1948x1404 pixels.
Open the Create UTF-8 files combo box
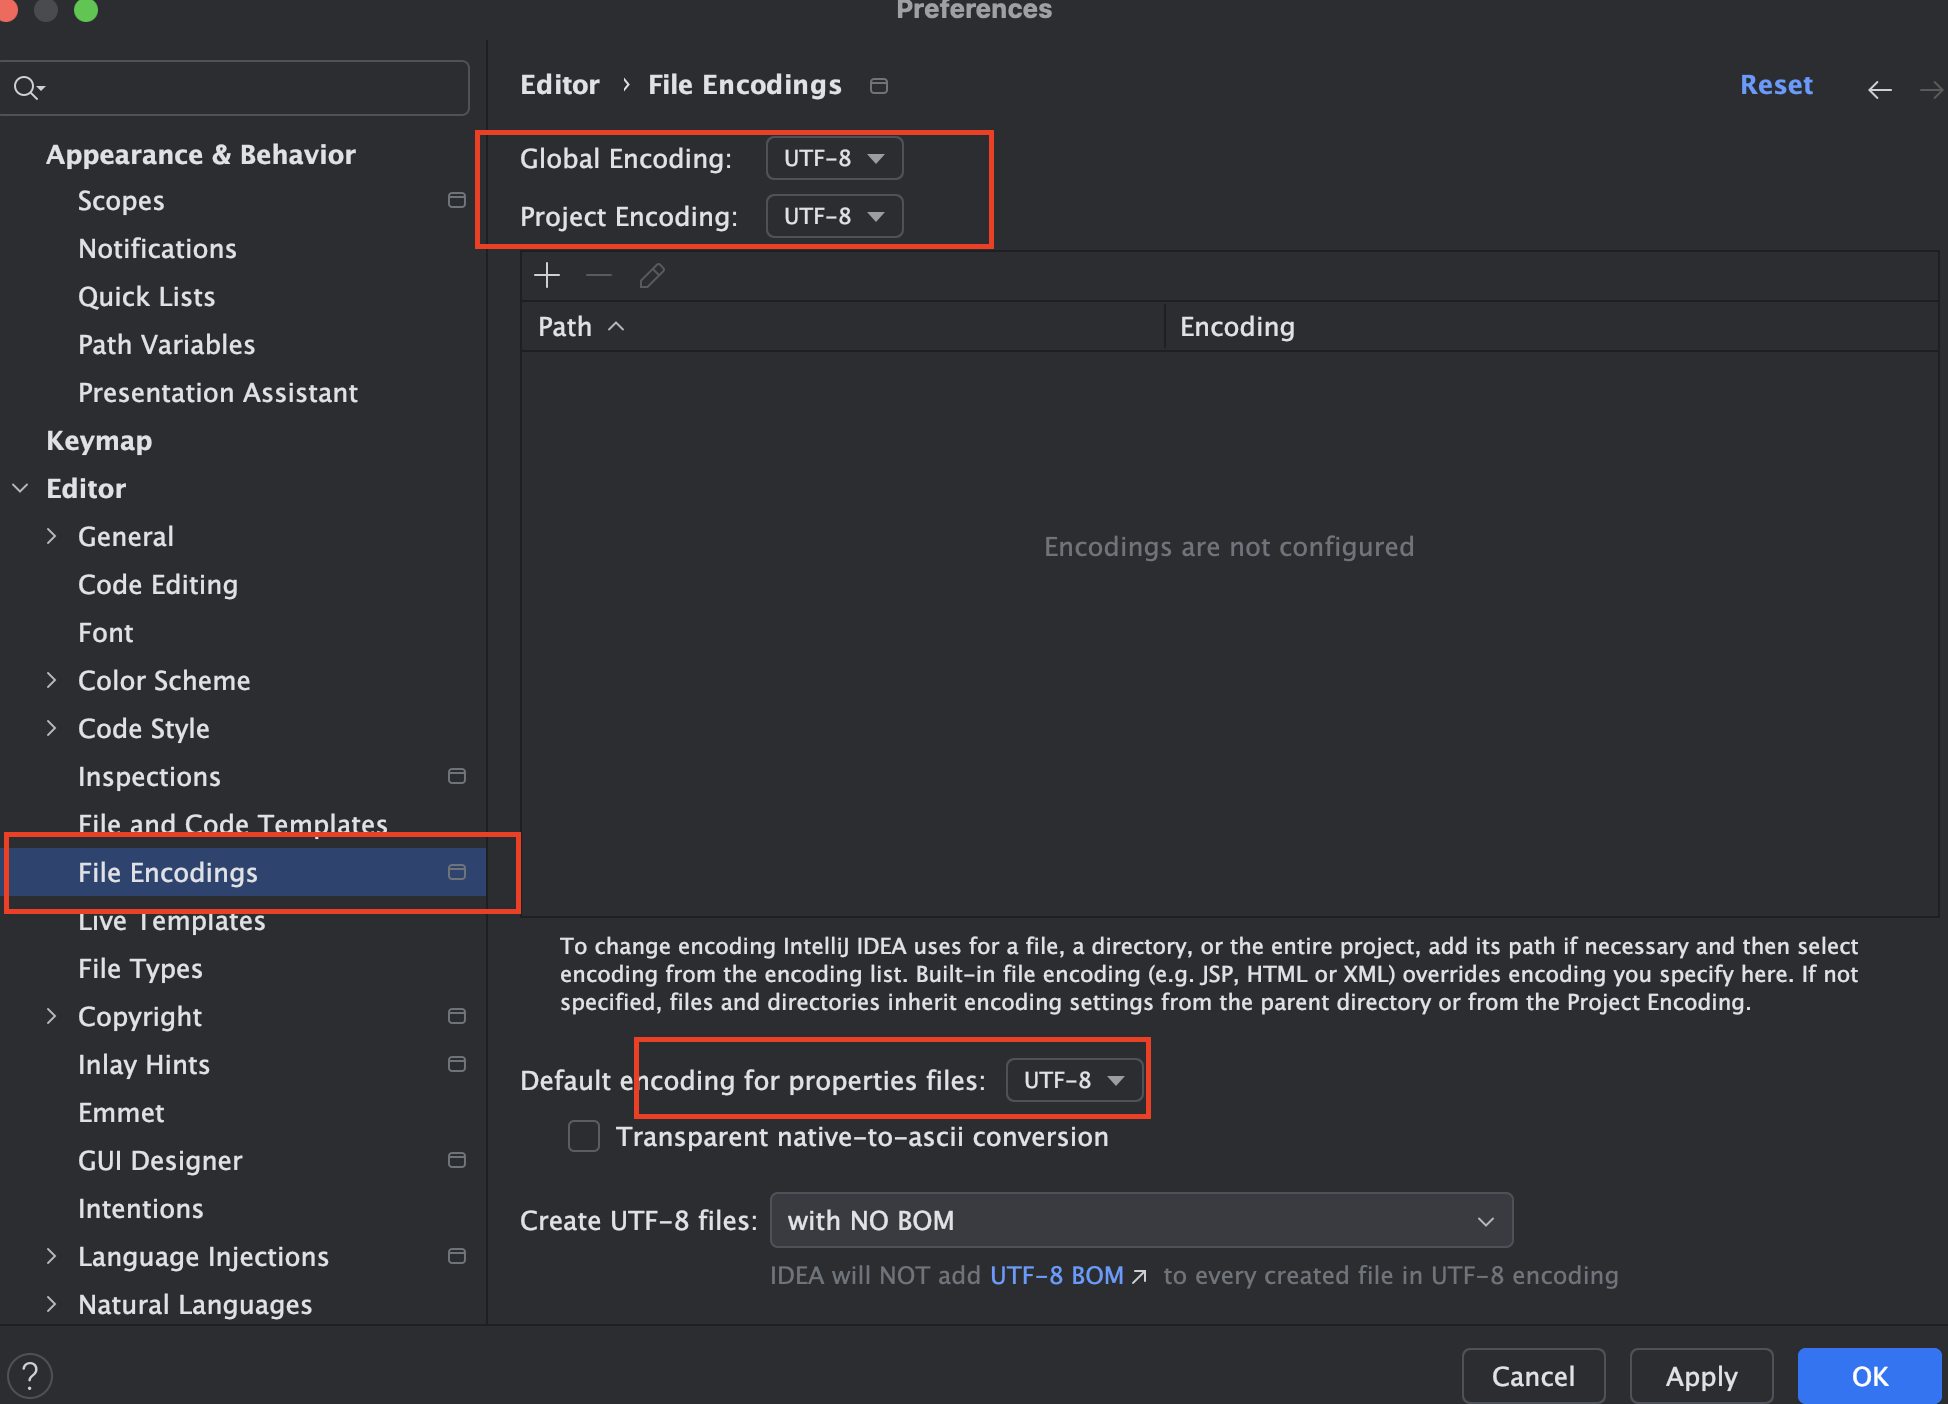click(1140, 1220)
